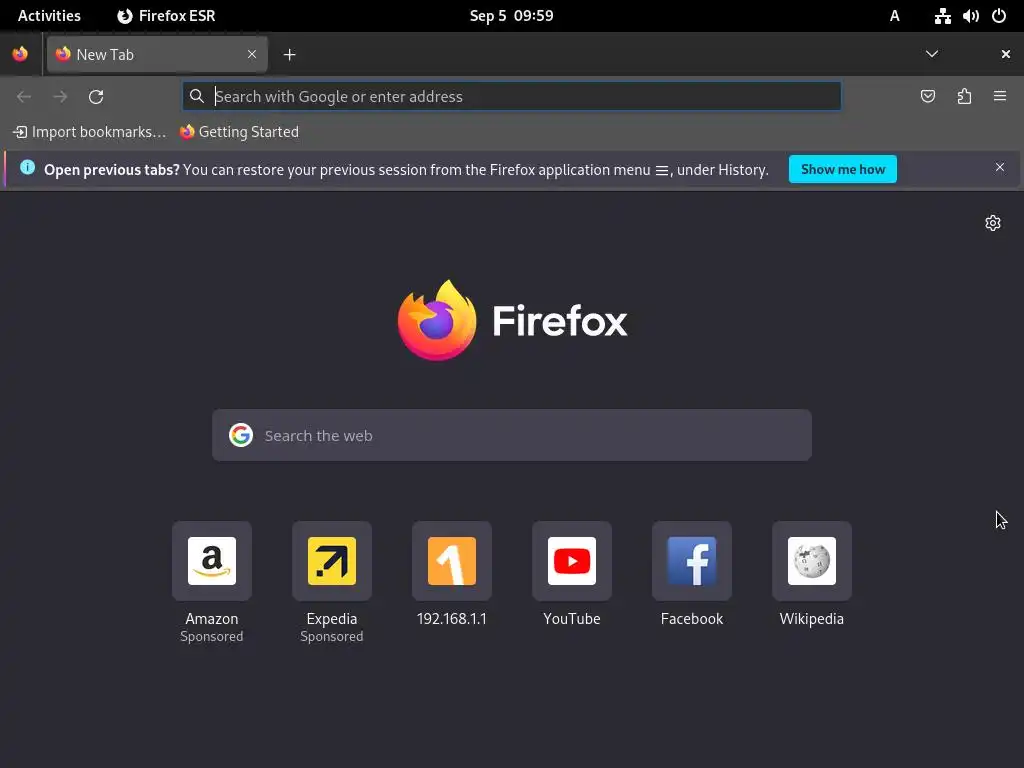Open Firefox View pinned tab icon
1024x768 pixels.
click(x=20, y=54)
